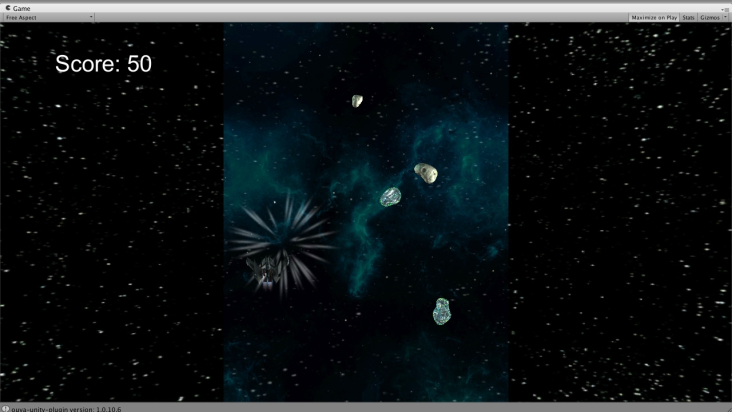The height and width of the screenshot is (412, 732).
Task: Open the Gizmos dropdown arrow
Action: coord(725,18)
